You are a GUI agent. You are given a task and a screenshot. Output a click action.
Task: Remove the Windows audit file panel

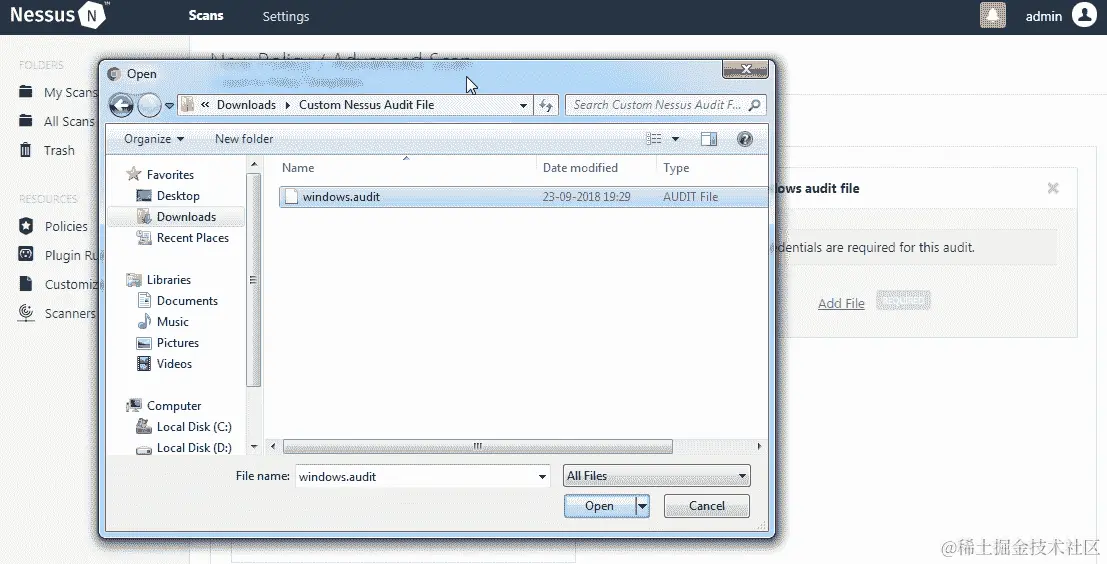[x=1053, y=188]
